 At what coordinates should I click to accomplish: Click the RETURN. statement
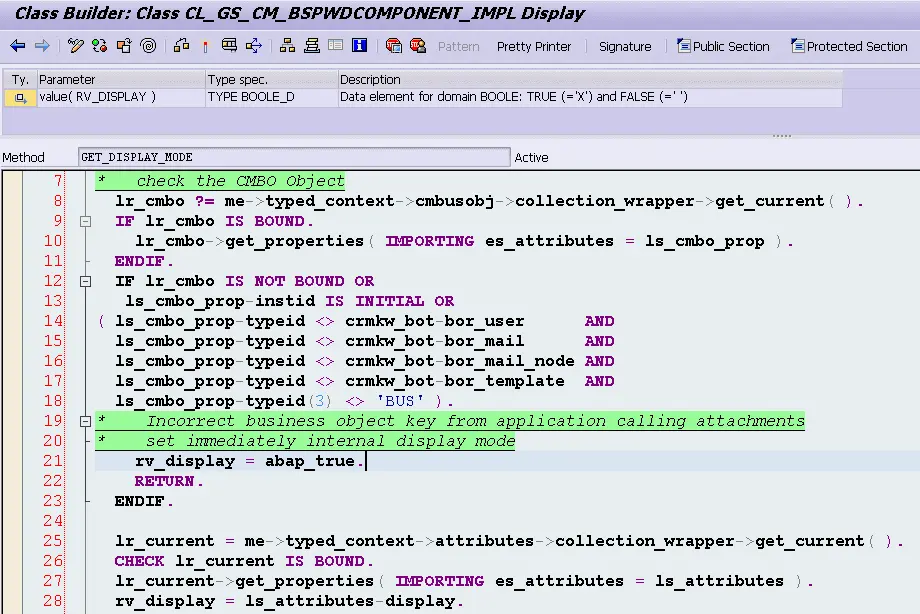coord(169,481)
